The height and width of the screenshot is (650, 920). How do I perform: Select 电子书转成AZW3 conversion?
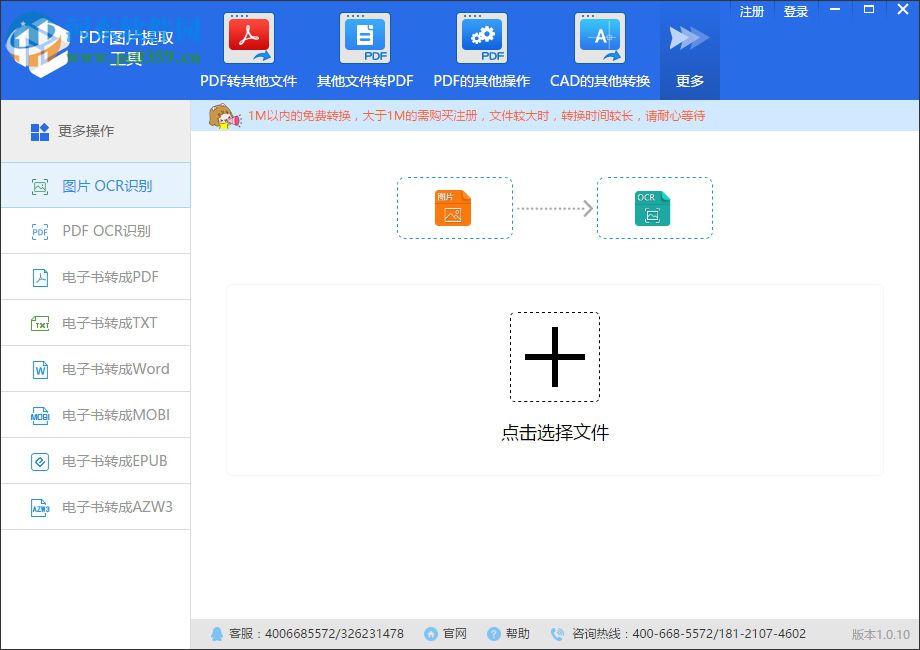coord(95,507)
